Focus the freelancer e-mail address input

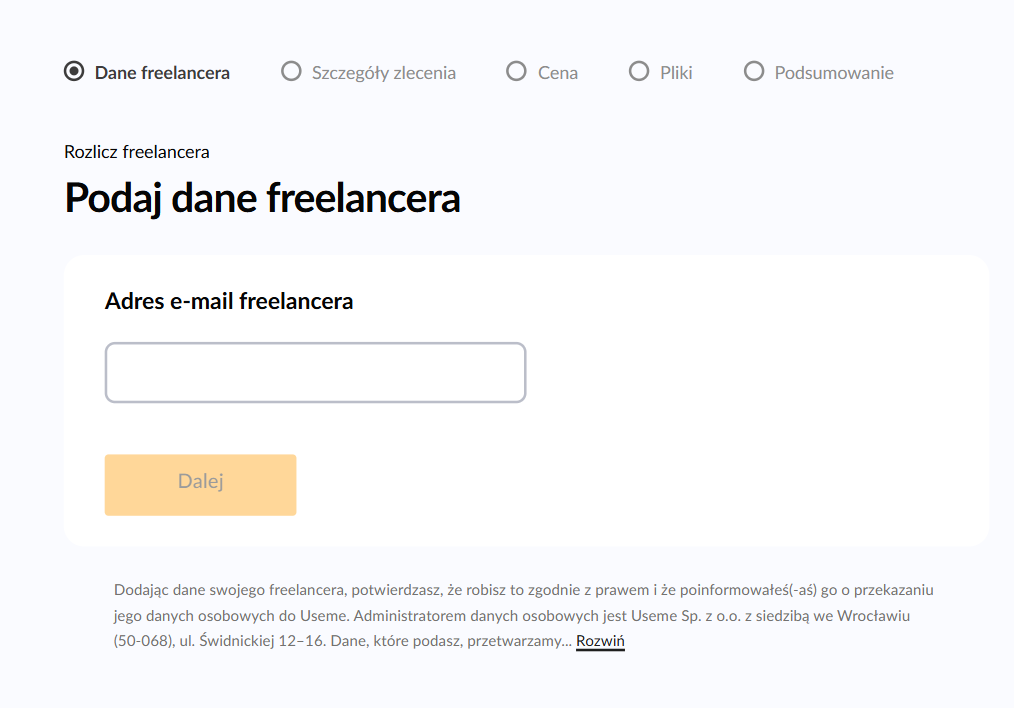[x=315, y=373]
